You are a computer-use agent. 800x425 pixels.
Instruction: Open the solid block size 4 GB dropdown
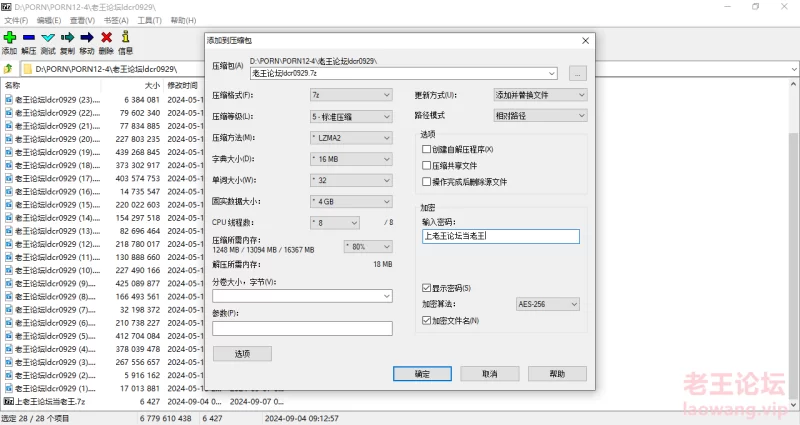click(x=351, y=202)
